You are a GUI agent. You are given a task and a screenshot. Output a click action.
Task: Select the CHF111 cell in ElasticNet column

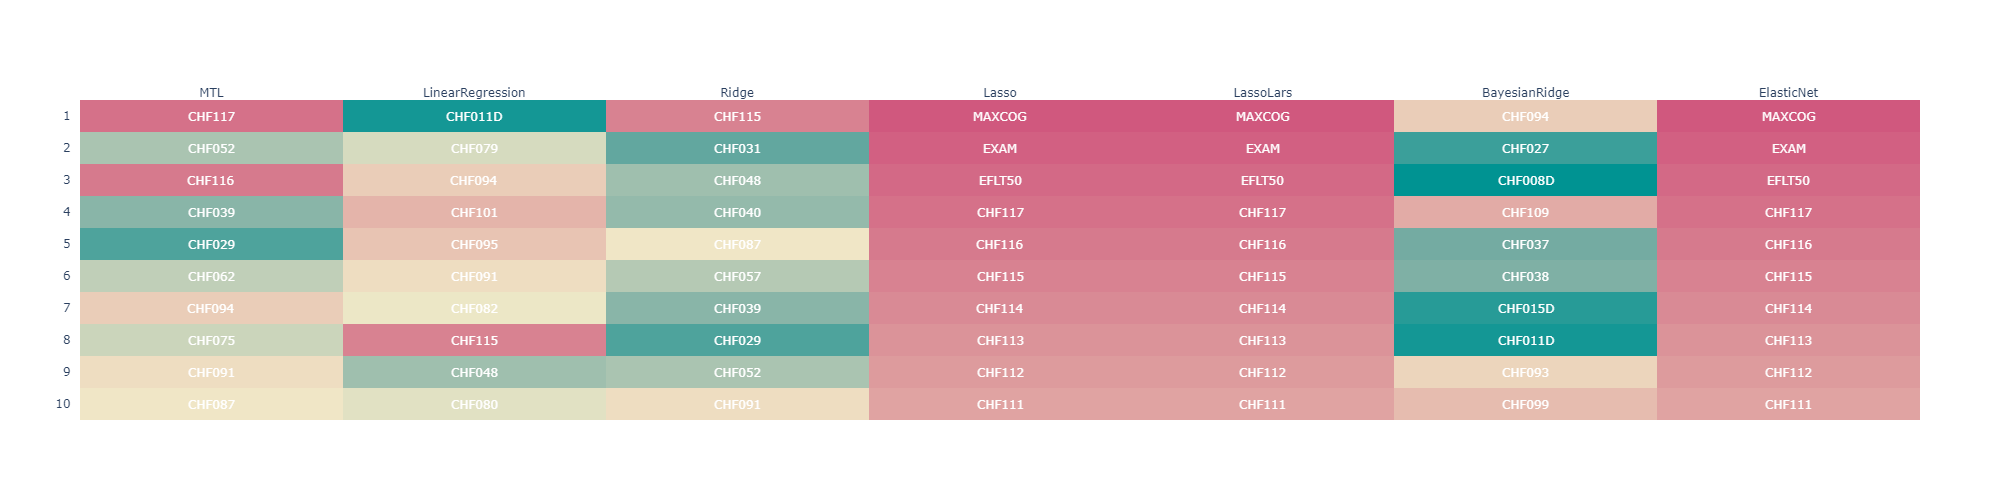click(1788, 404)
